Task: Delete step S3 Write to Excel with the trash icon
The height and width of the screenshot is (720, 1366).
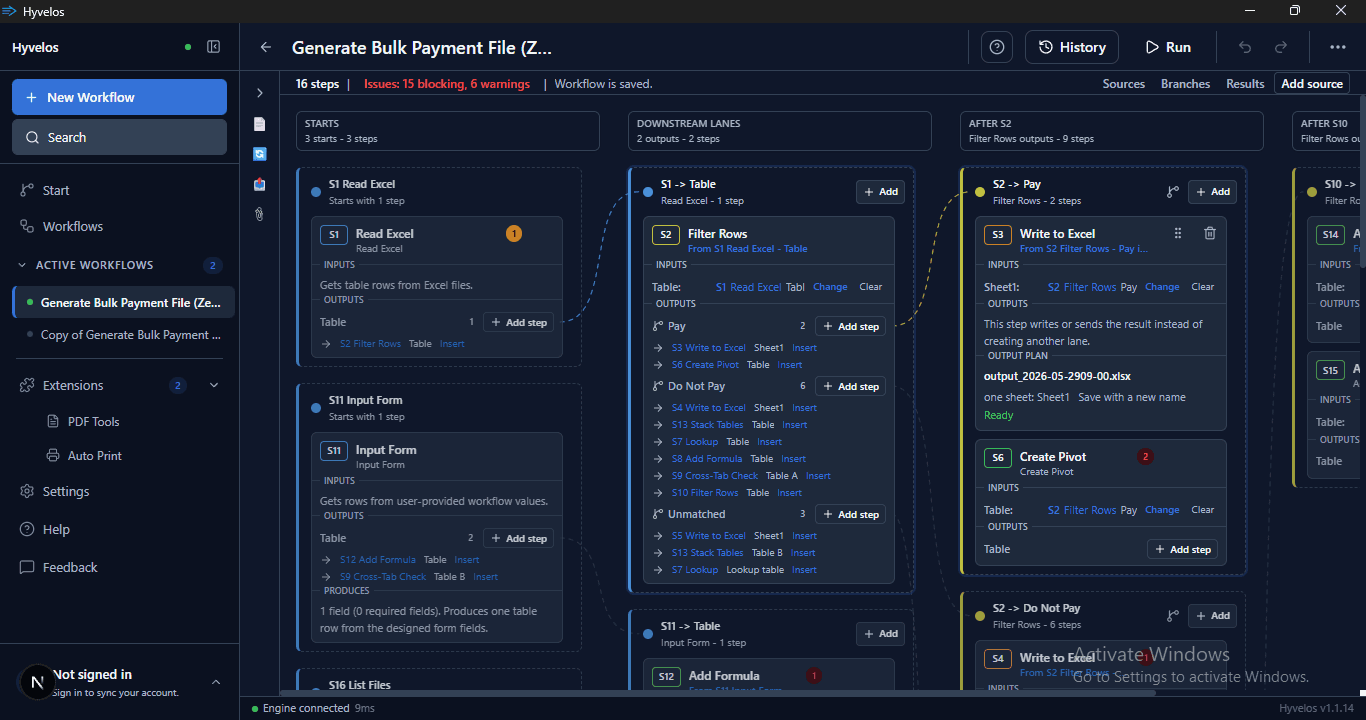Action: tap(1210, 233)
